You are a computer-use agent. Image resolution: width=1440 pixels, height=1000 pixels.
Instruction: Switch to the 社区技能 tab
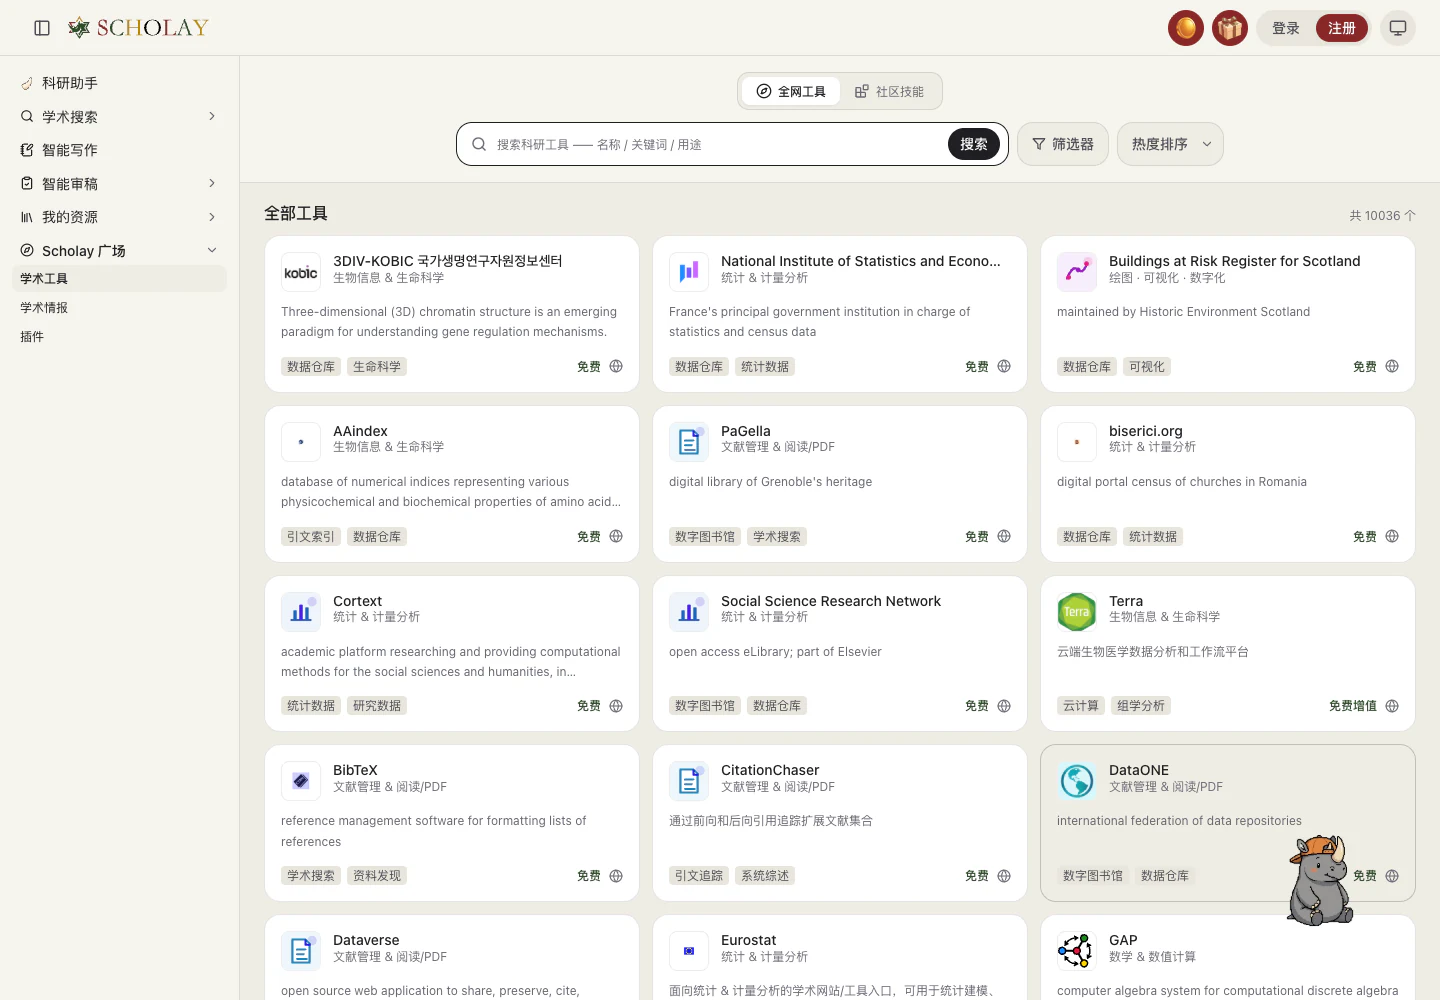[889, 91]
